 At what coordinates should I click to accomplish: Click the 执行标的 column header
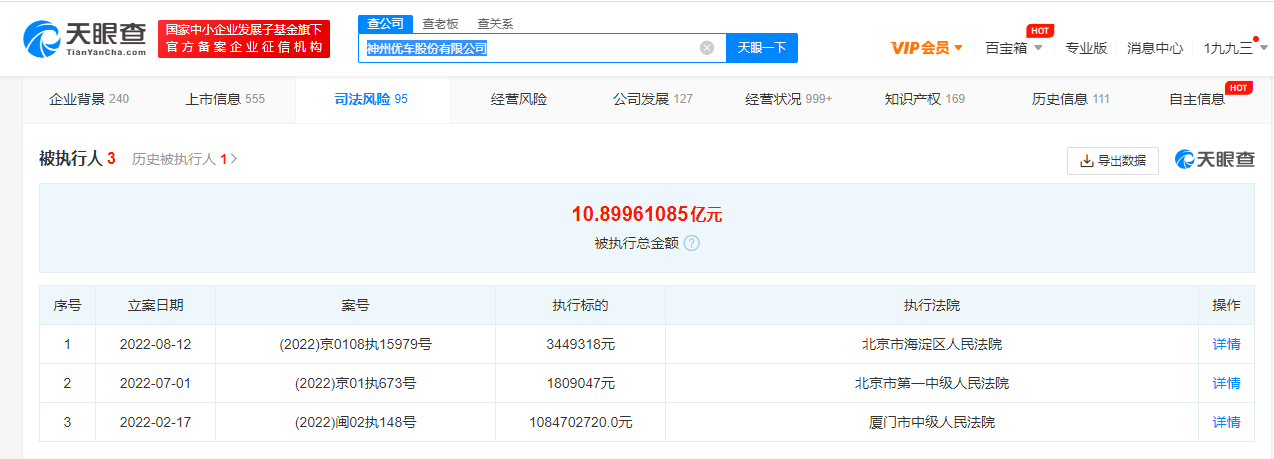[580, 305]
